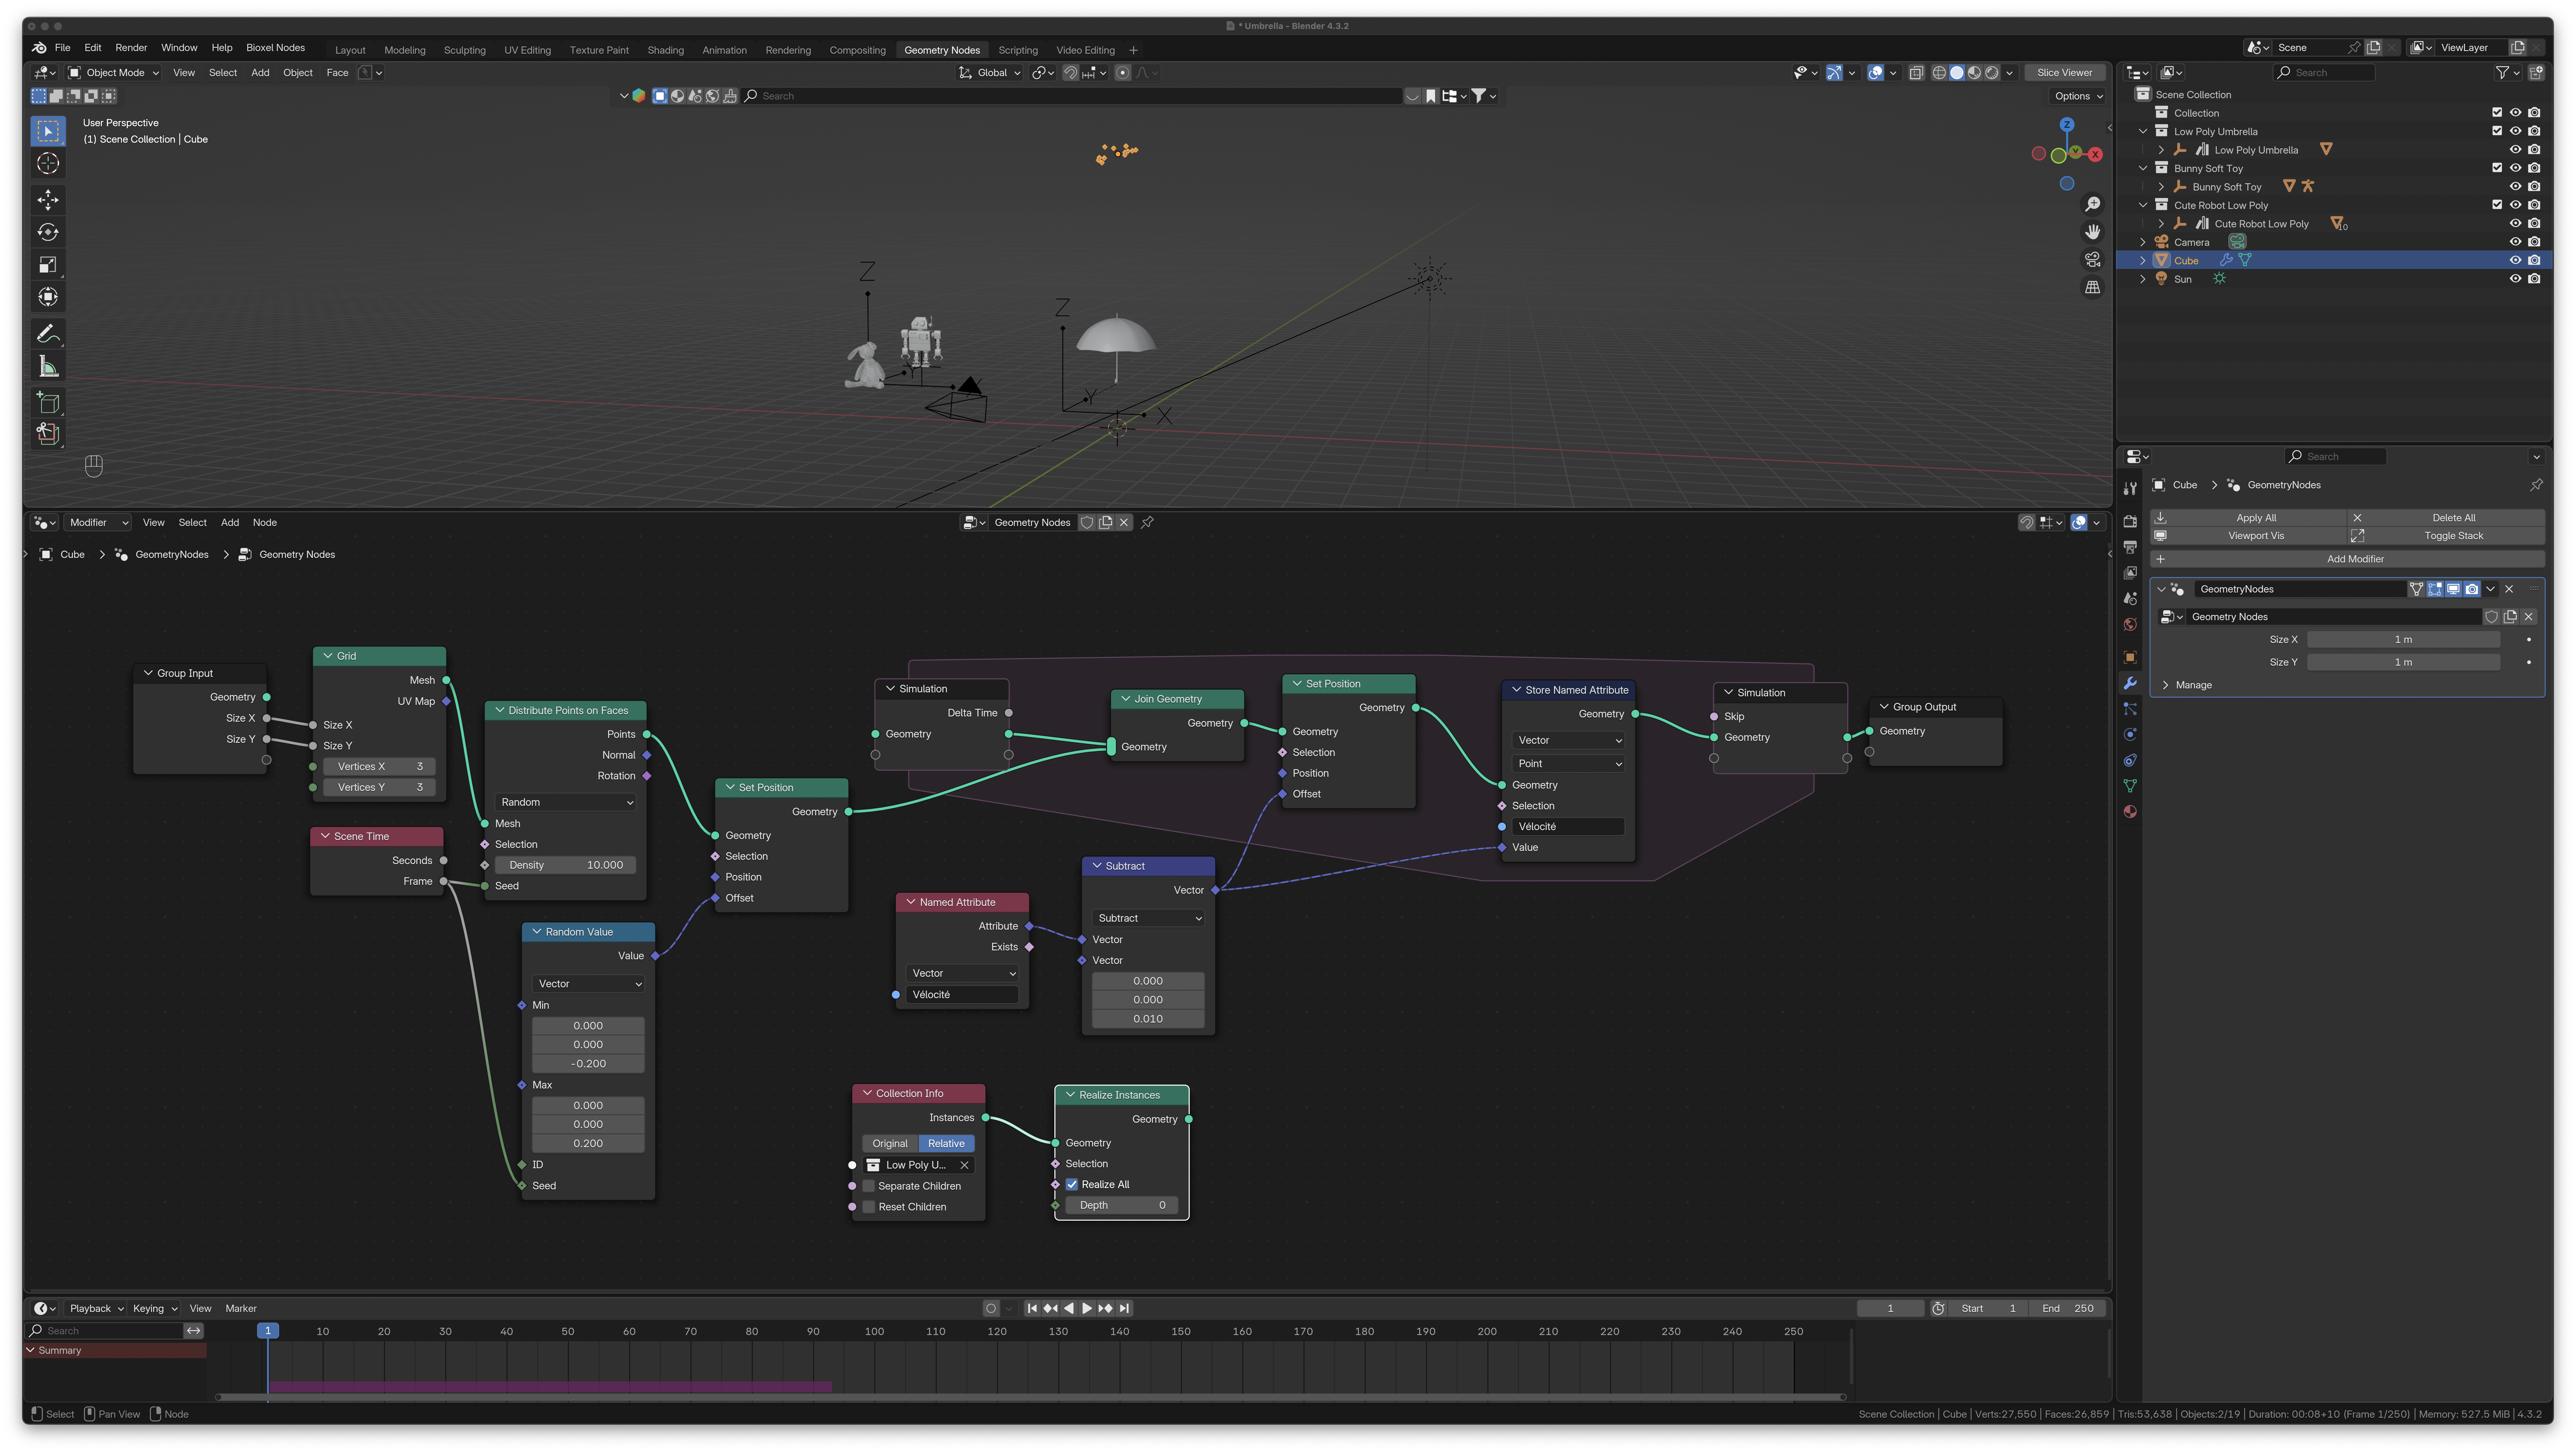Activate the Rotate tool
Image resolution: width=2576 pixels, height=1452 pixels.
pyautogui.click(x=48, y=232)
